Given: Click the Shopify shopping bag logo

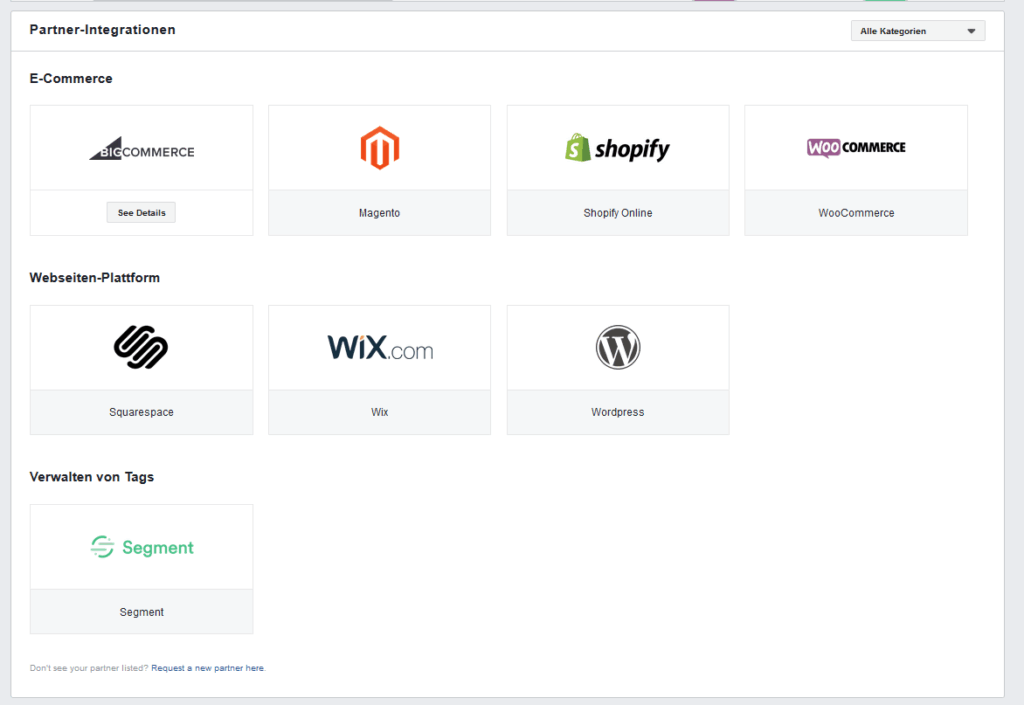Looking at the screenshot, I should (617, 149).
